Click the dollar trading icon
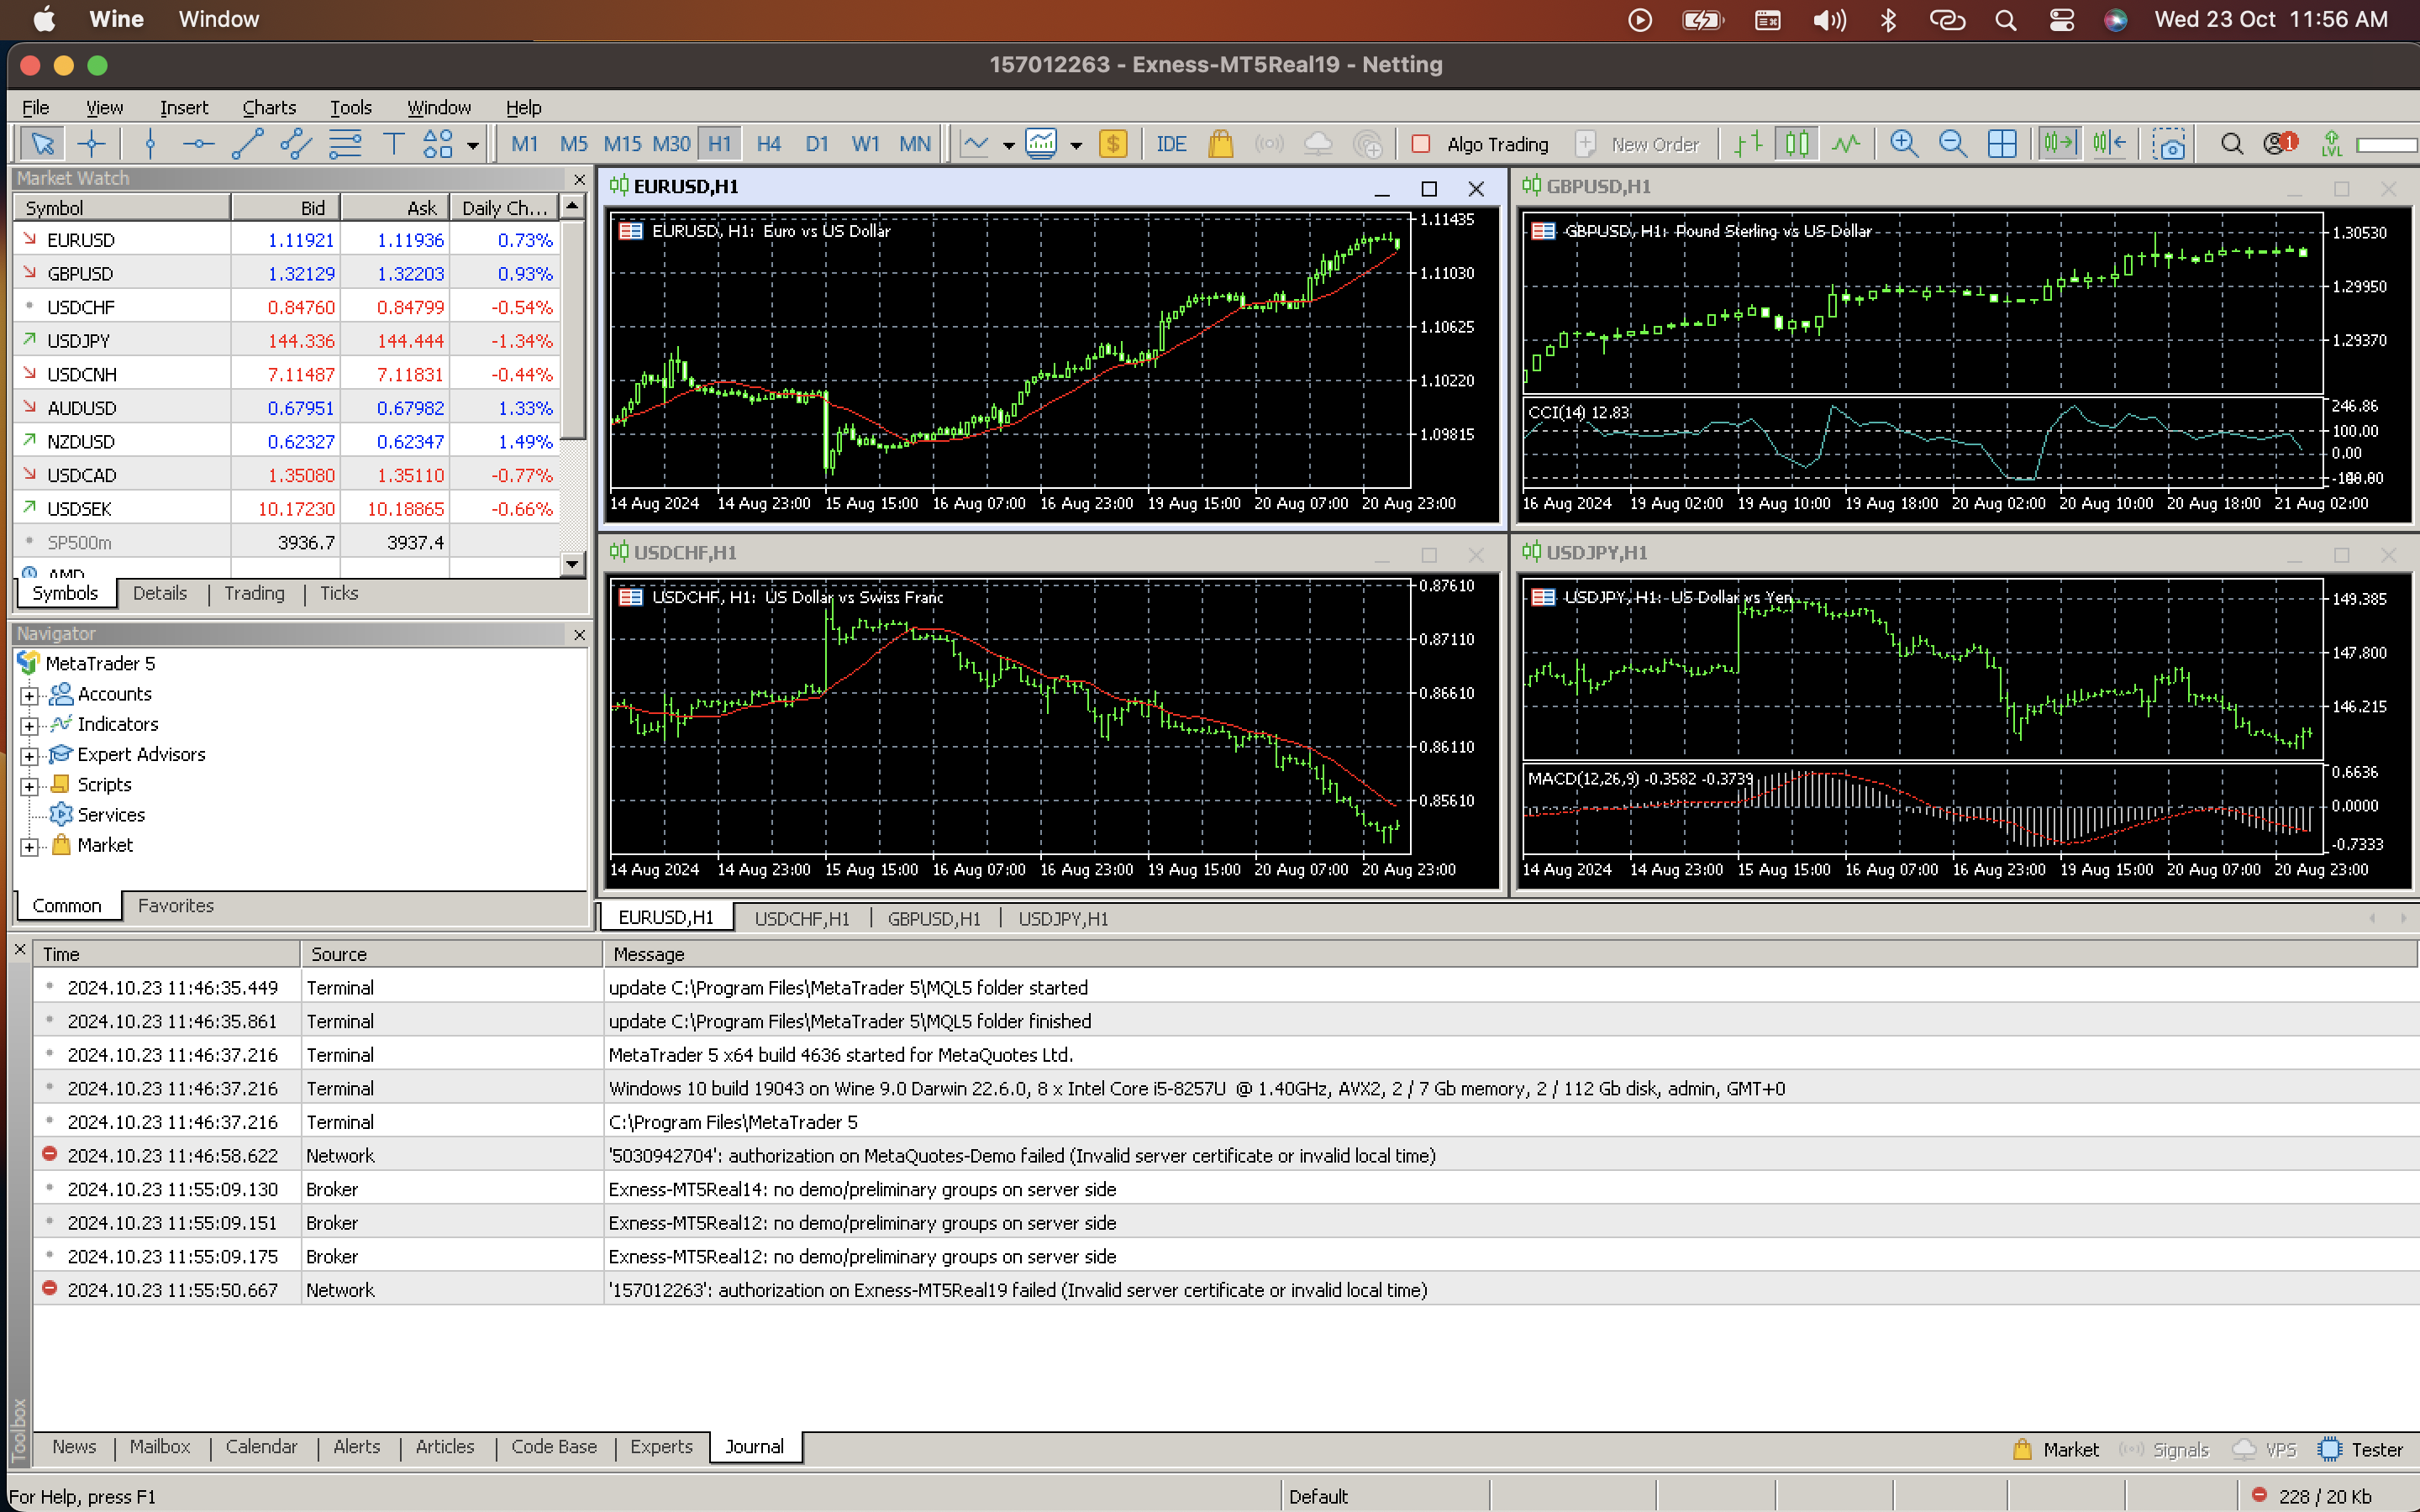 (x=1113, y=144)
